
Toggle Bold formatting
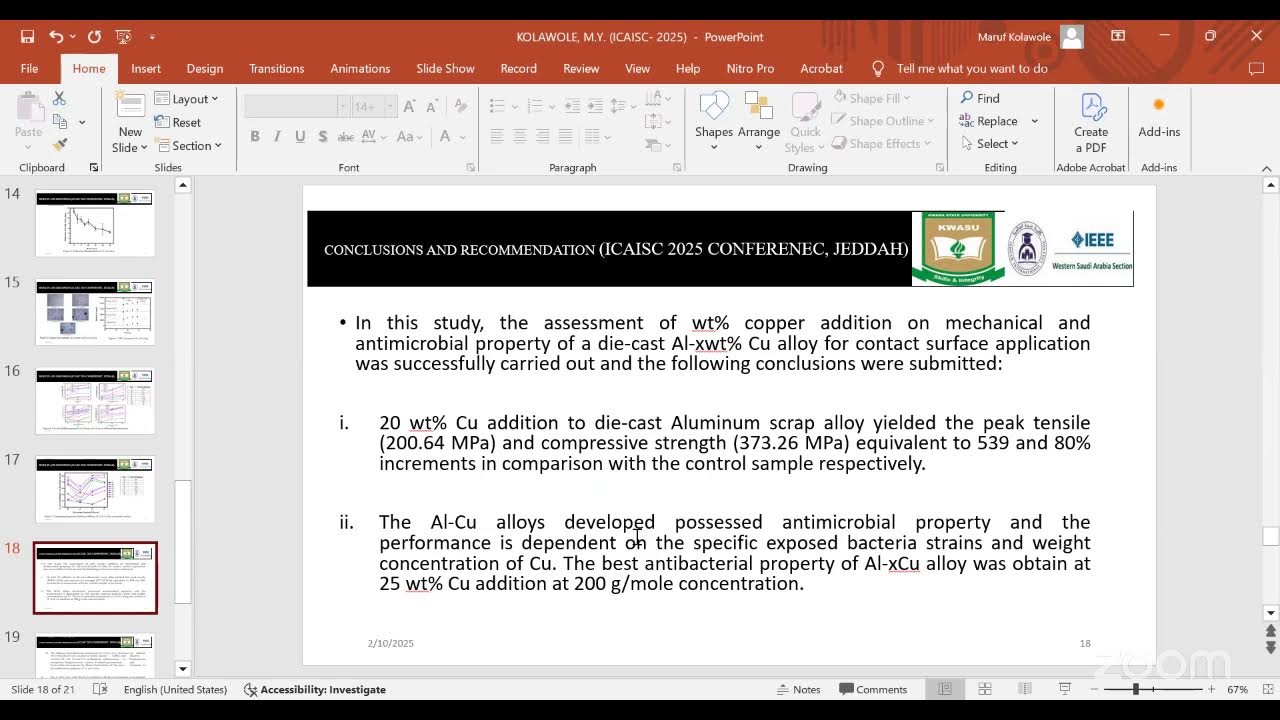[x=255, y=137]
